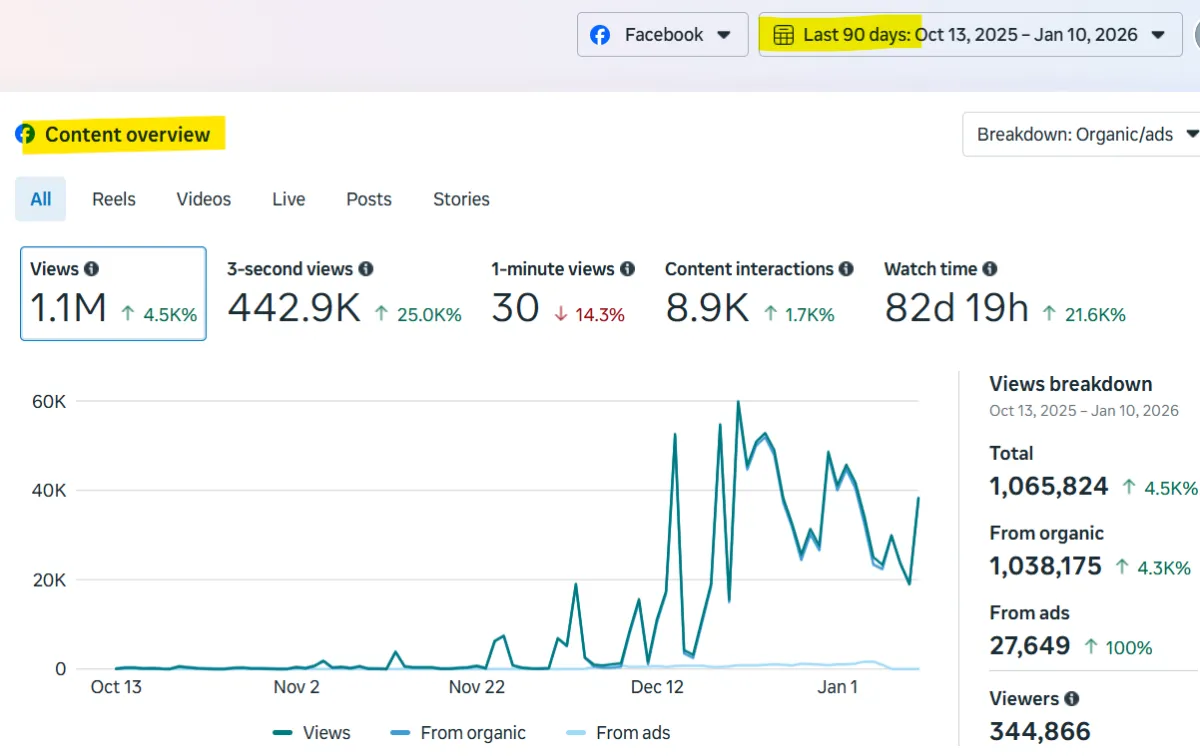The image size is (1200, 756).
Task: Click info icon beside Content interactions
Action: coord(846,269)
